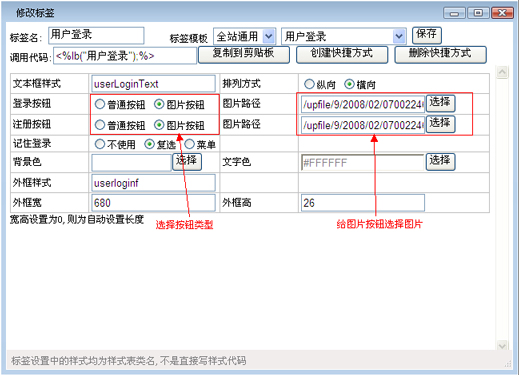
Task: Click the 外框宽 680 field
Action: point(153,203)
